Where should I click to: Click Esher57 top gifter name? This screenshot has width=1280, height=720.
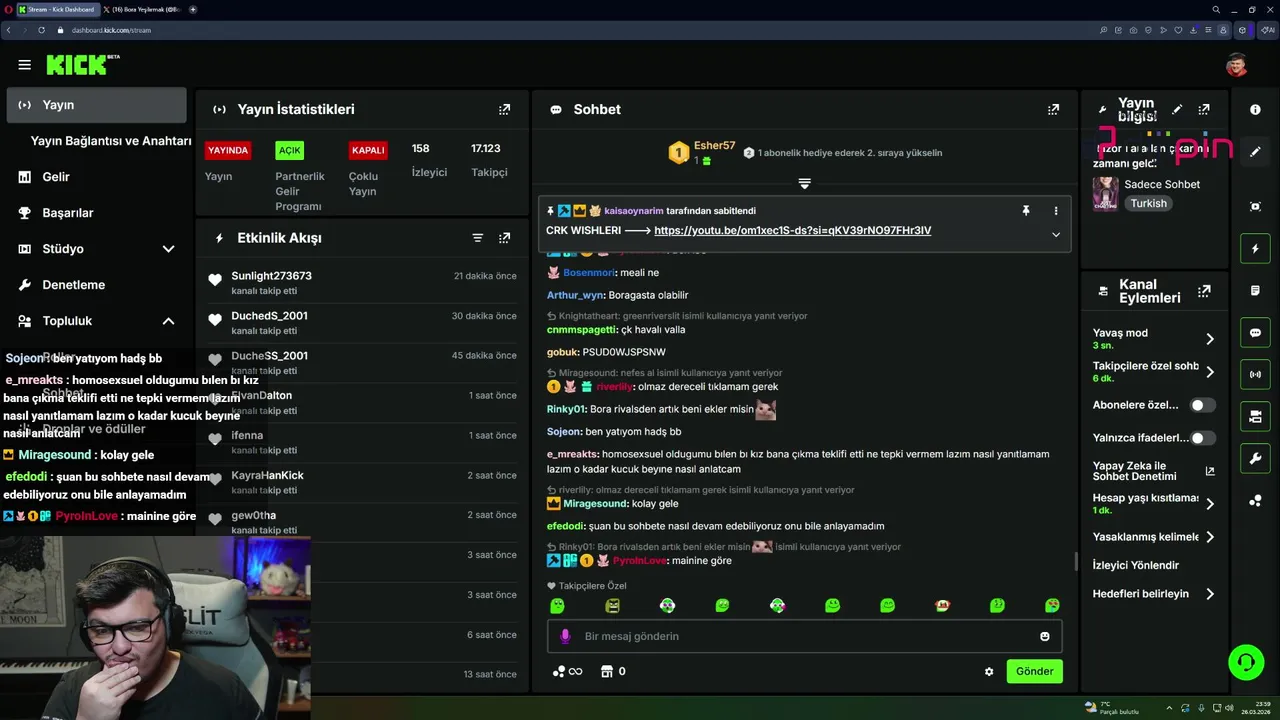(714, 146)
